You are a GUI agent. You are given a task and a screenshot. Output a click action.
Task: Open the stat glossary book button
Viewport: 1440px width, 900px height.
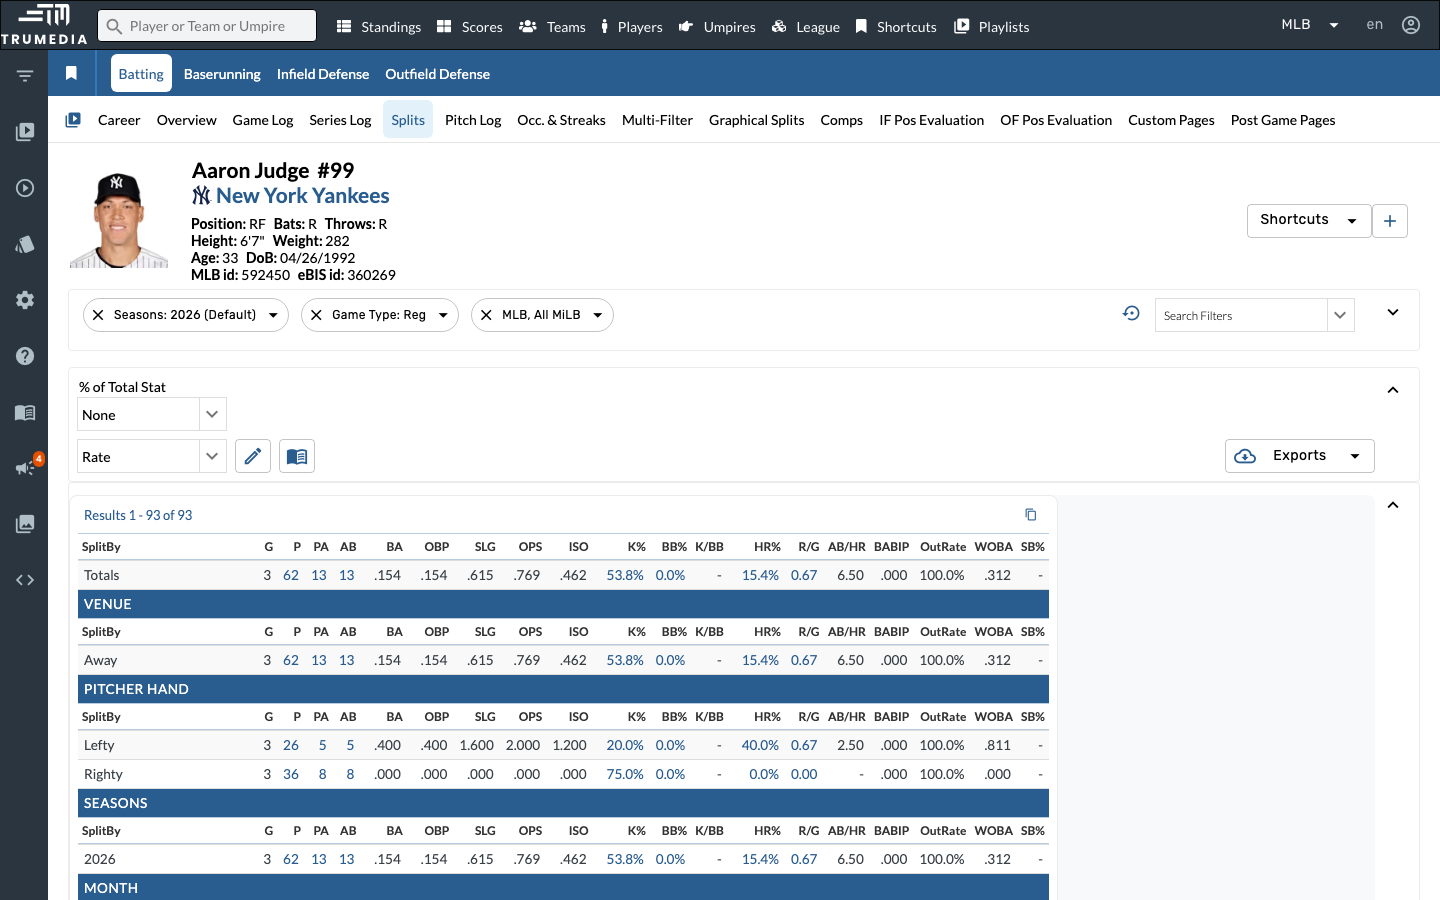pos(297,456)
